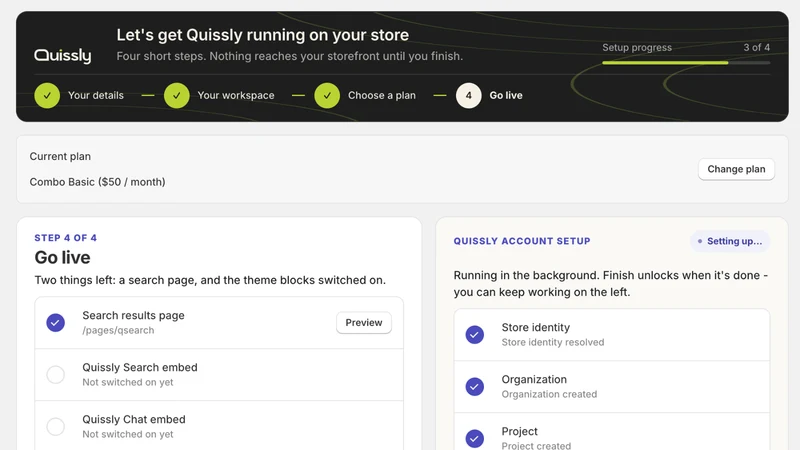Click the 'STEP 4 OF 4' label
Screen dimensions: 800x450
[65, 238]
